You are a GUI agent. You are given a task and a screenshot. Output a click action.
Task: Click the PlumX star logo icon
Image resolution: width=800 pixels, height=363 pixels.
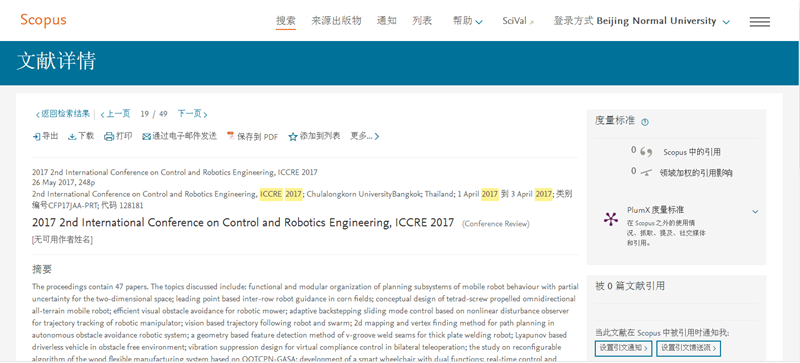point(611,219)
